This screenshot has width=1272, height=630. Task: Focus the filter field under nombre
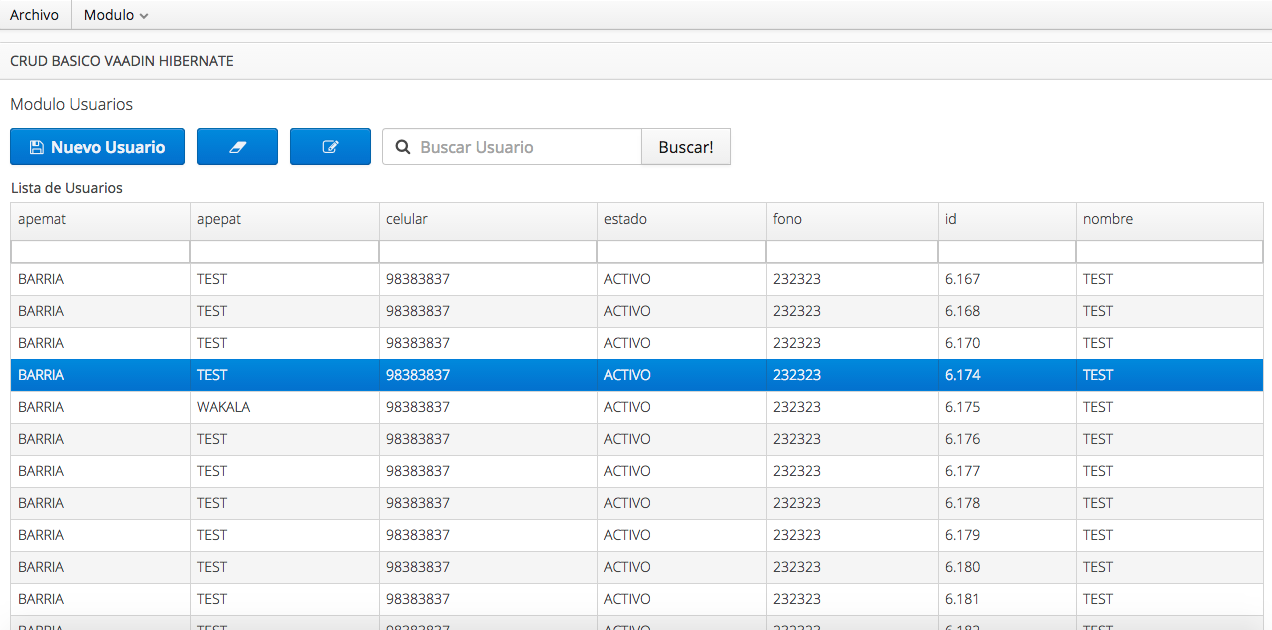pyautogui.click(x=1169, y=251)
